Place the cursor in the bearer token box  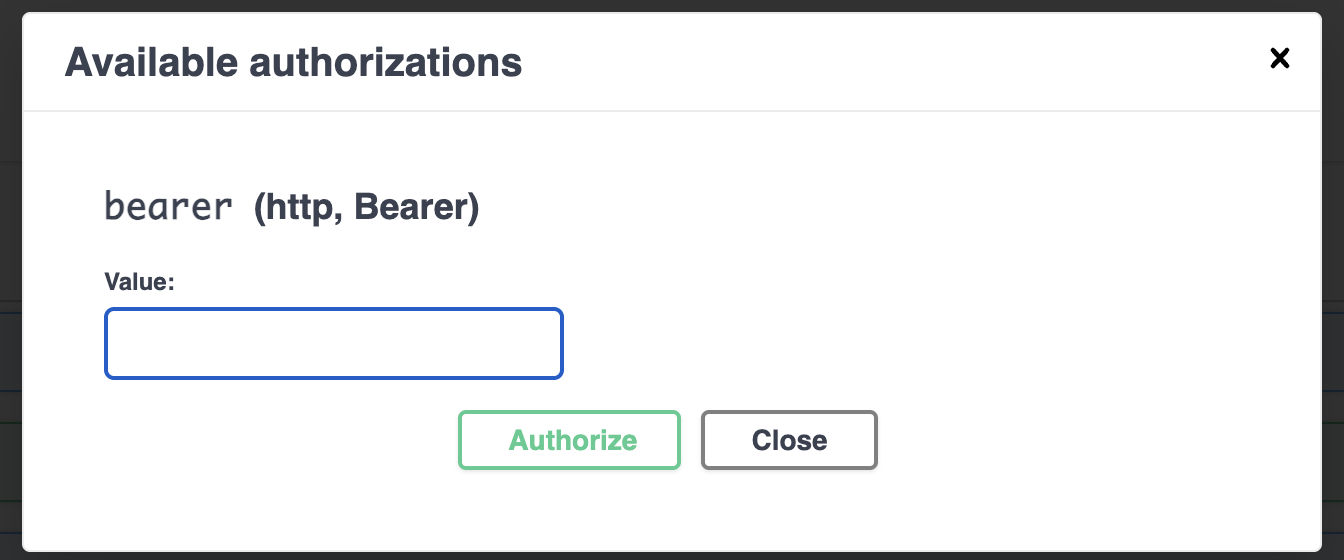pos(334,344)
